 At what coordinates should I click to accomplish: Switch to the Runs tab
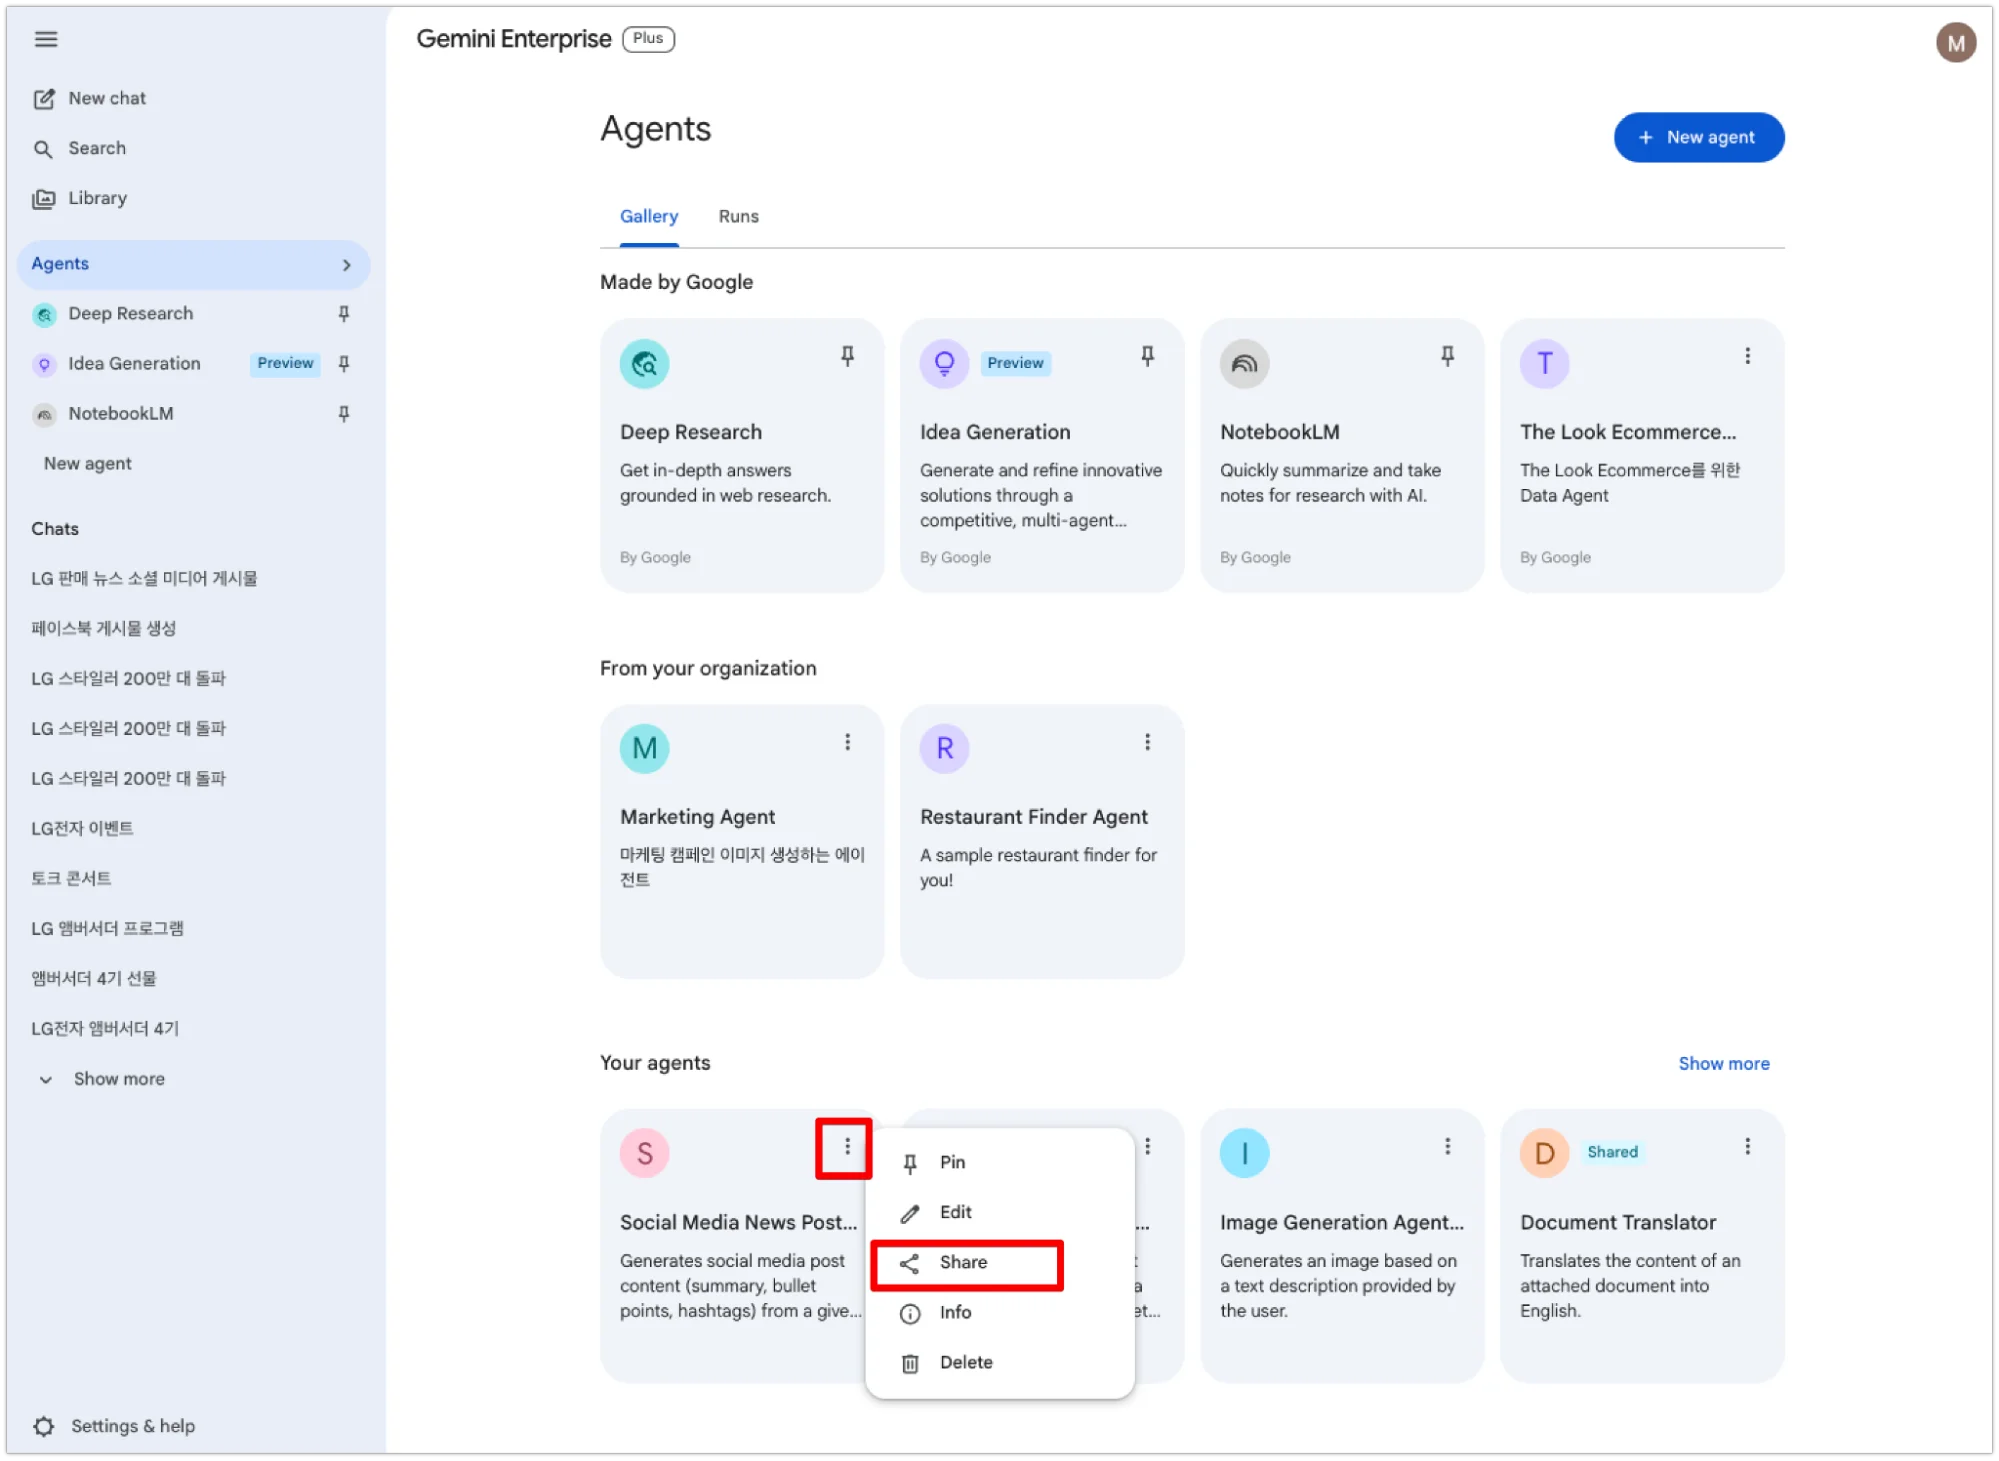pos(738,217)
